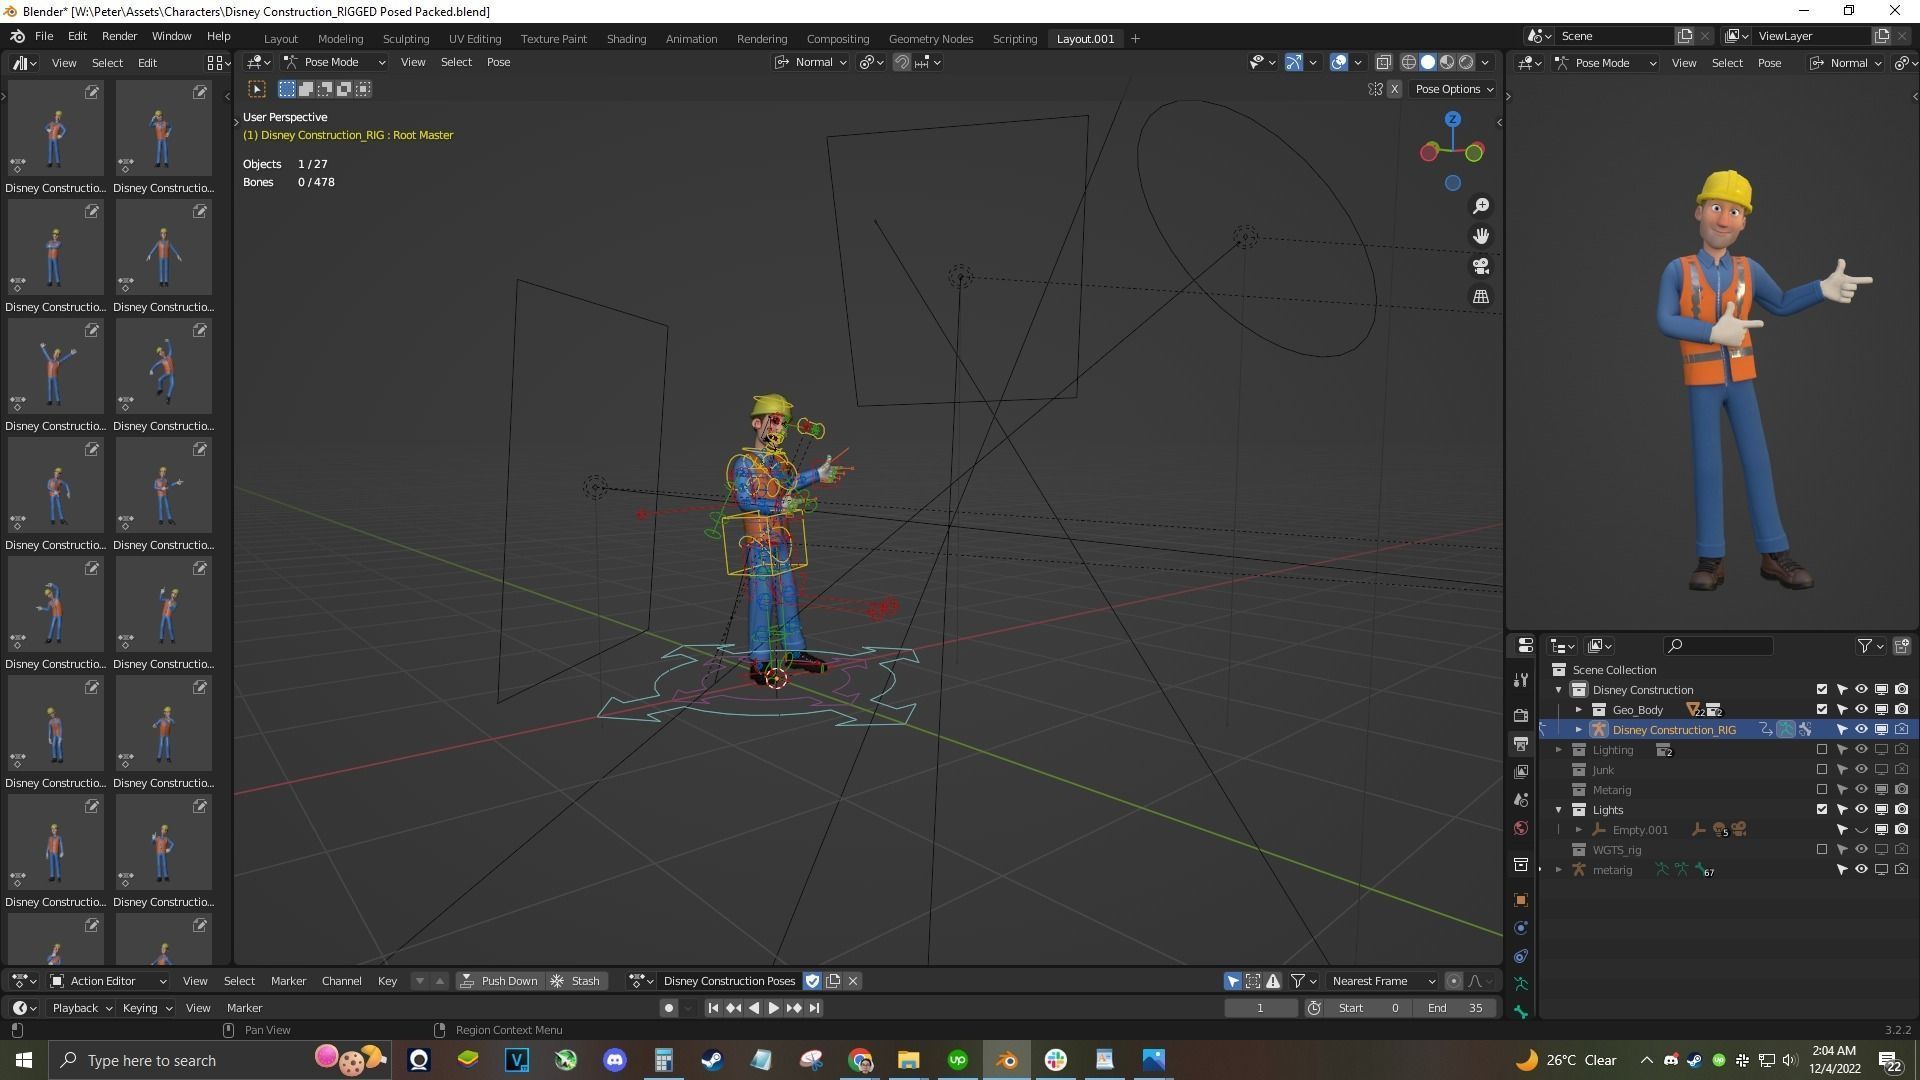Open the Pose Options dropdown
This screenshot has height=1080, width=1920.
point(1453,89)
